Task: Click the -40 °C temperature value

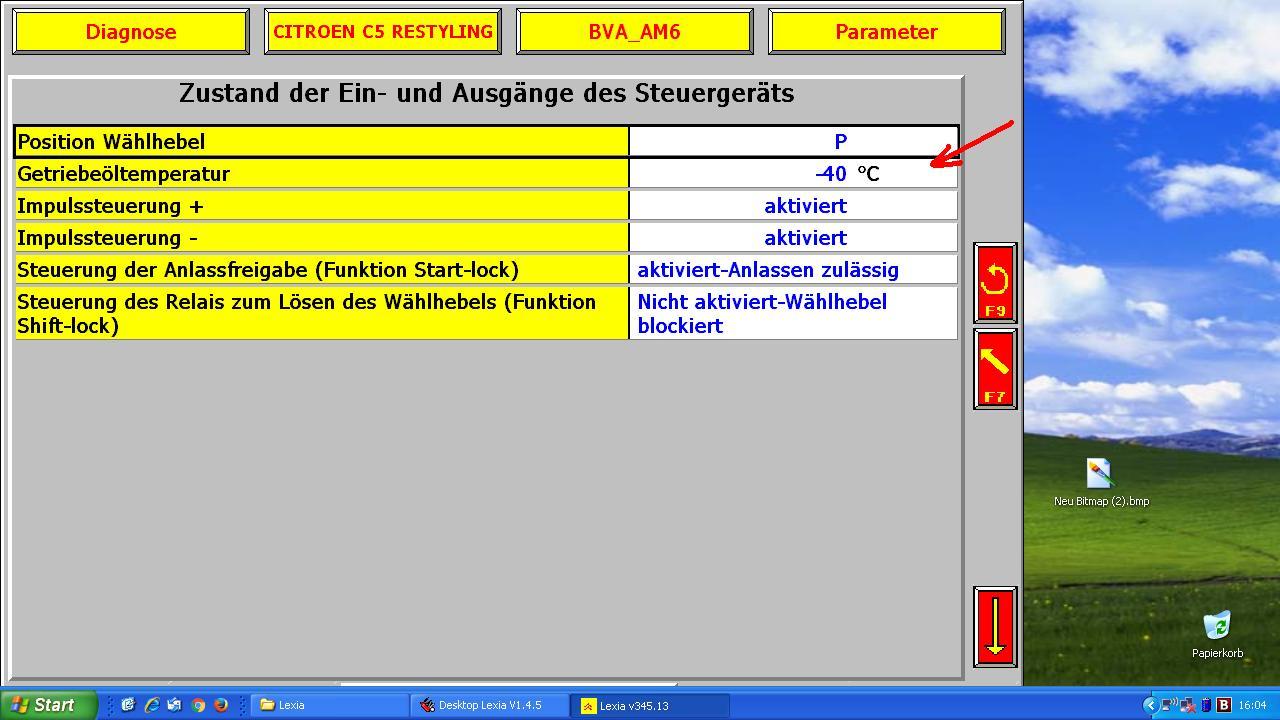Action: point(794,174)
